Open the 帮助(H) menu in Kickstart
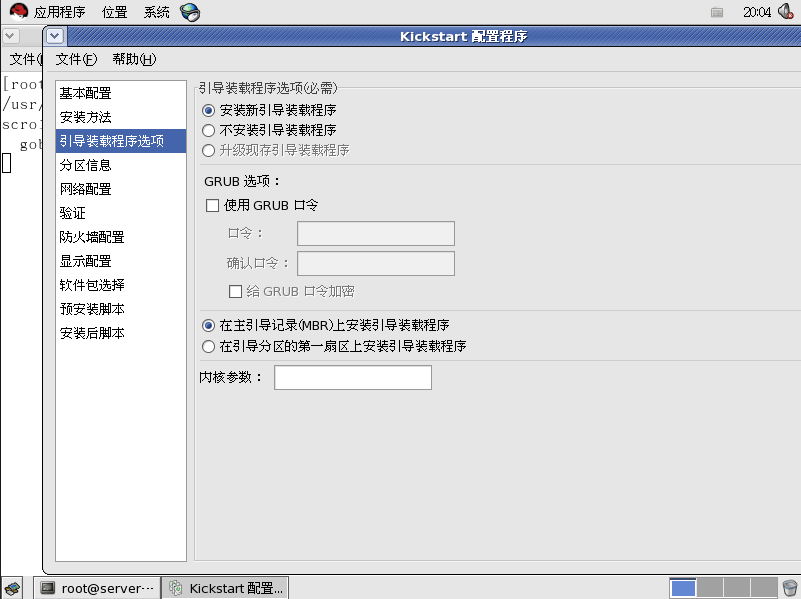 tap(134, 59)
